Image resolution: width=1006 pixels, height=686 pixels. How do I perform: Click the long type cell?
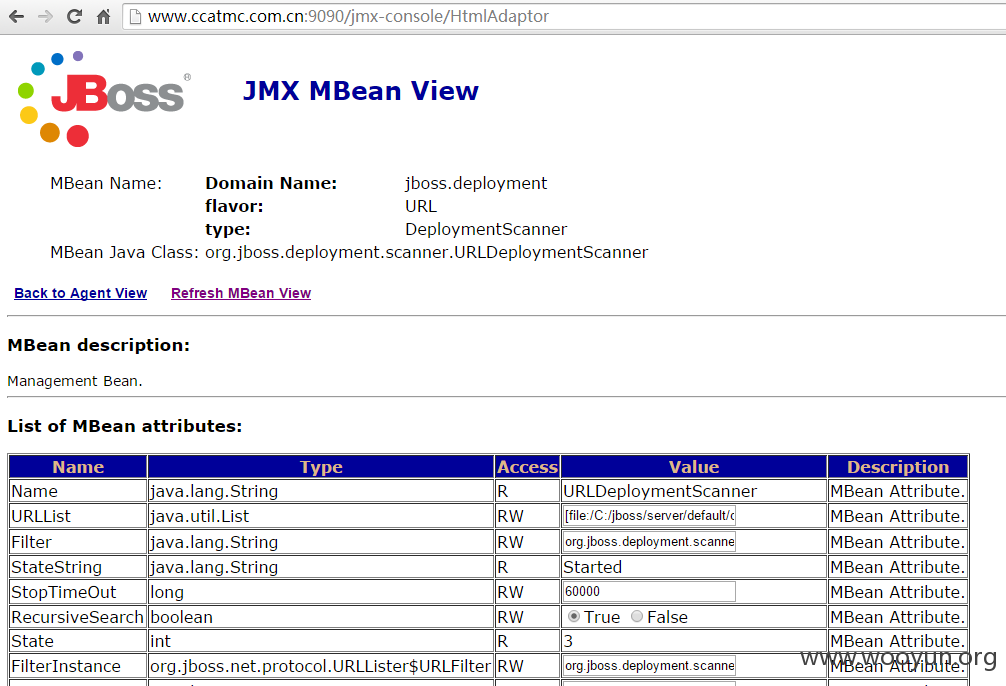coord(321,592)
